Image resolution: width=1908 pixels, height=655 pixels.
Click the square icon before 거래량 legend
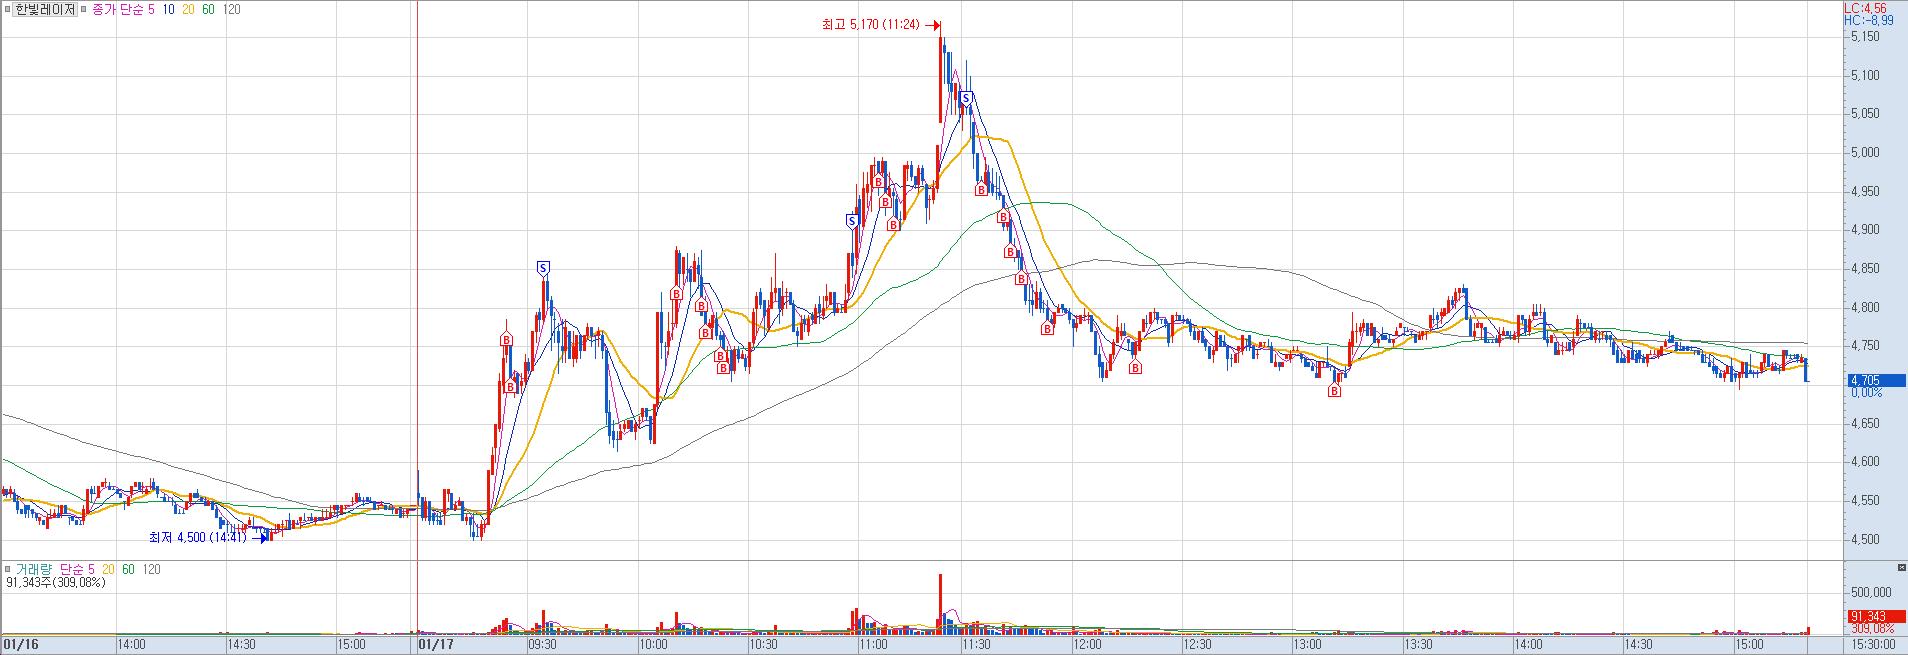coord(7,569)
